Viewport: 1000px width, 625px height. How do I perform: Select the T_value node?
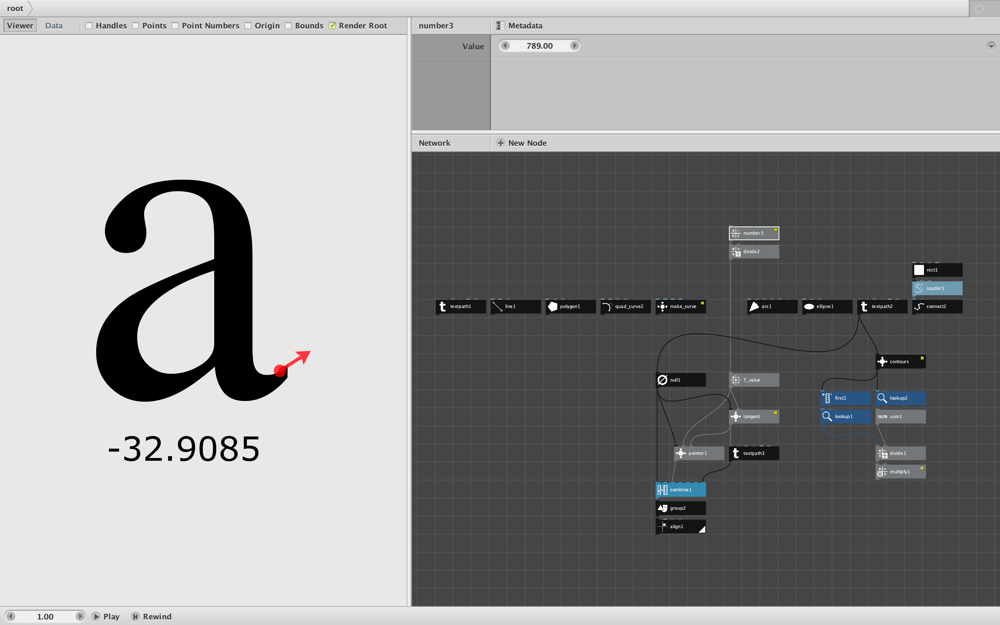754,380
